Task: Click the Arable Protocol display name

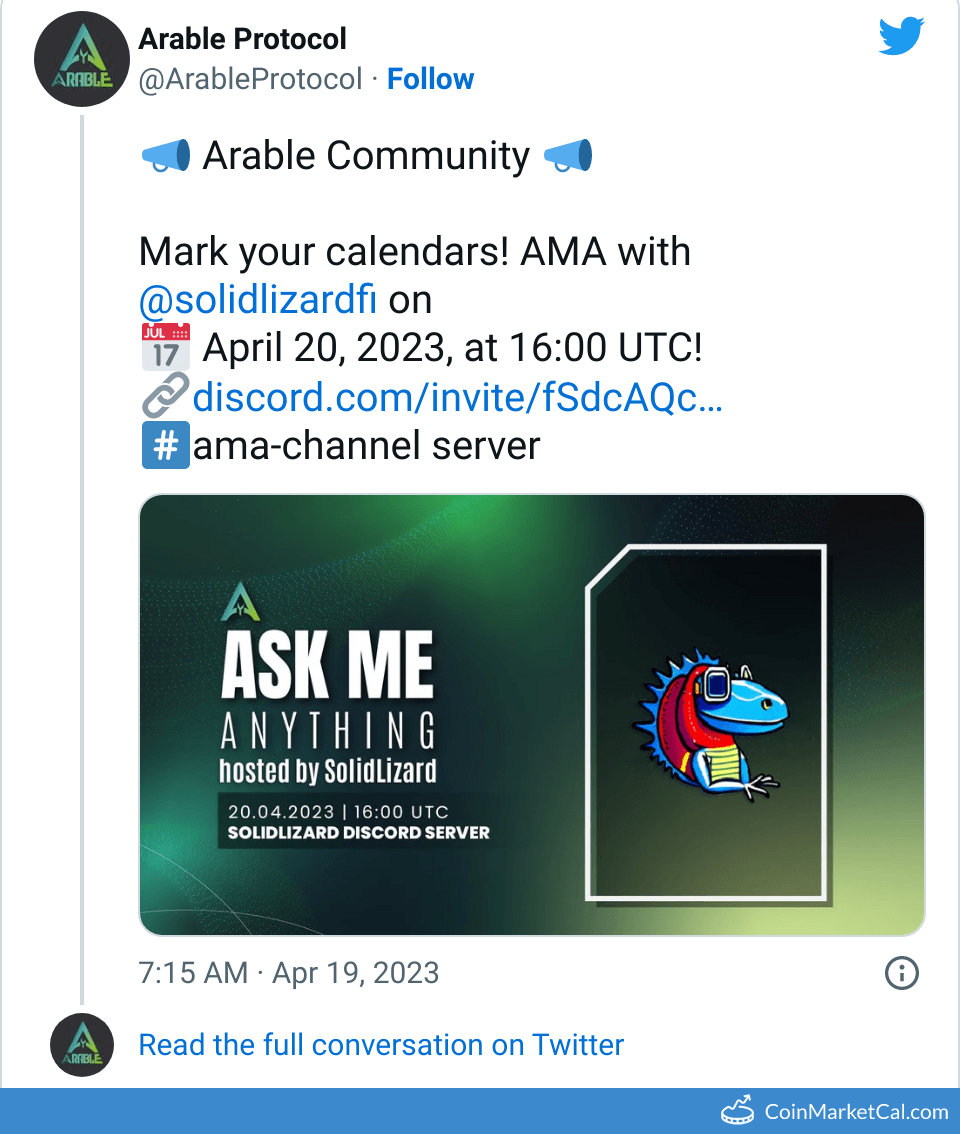Action: [242, 39]
